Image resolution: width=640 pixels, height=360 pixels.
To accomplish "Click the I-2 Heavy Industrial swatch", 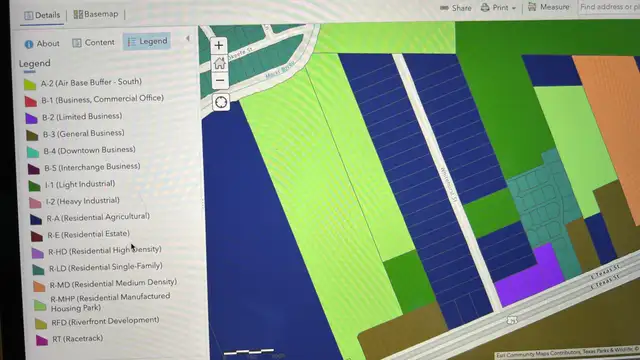I will coord(35,203).
